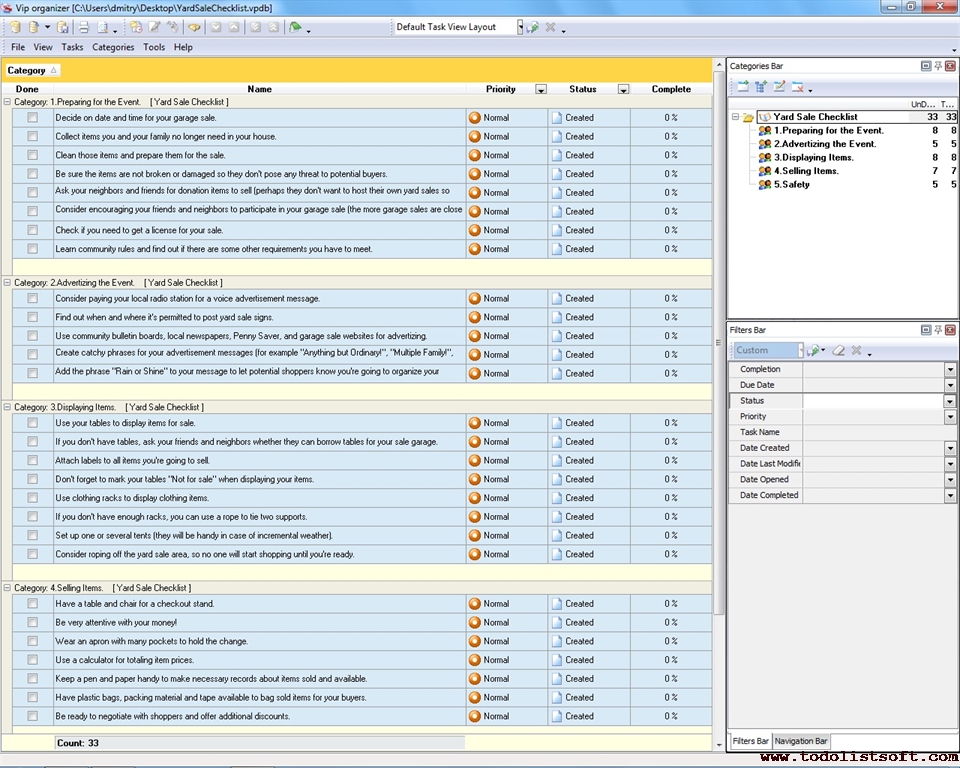Check Done box for 'Decide on date and time'
This screenshot has height=768, width=960.
click(32, 118)
